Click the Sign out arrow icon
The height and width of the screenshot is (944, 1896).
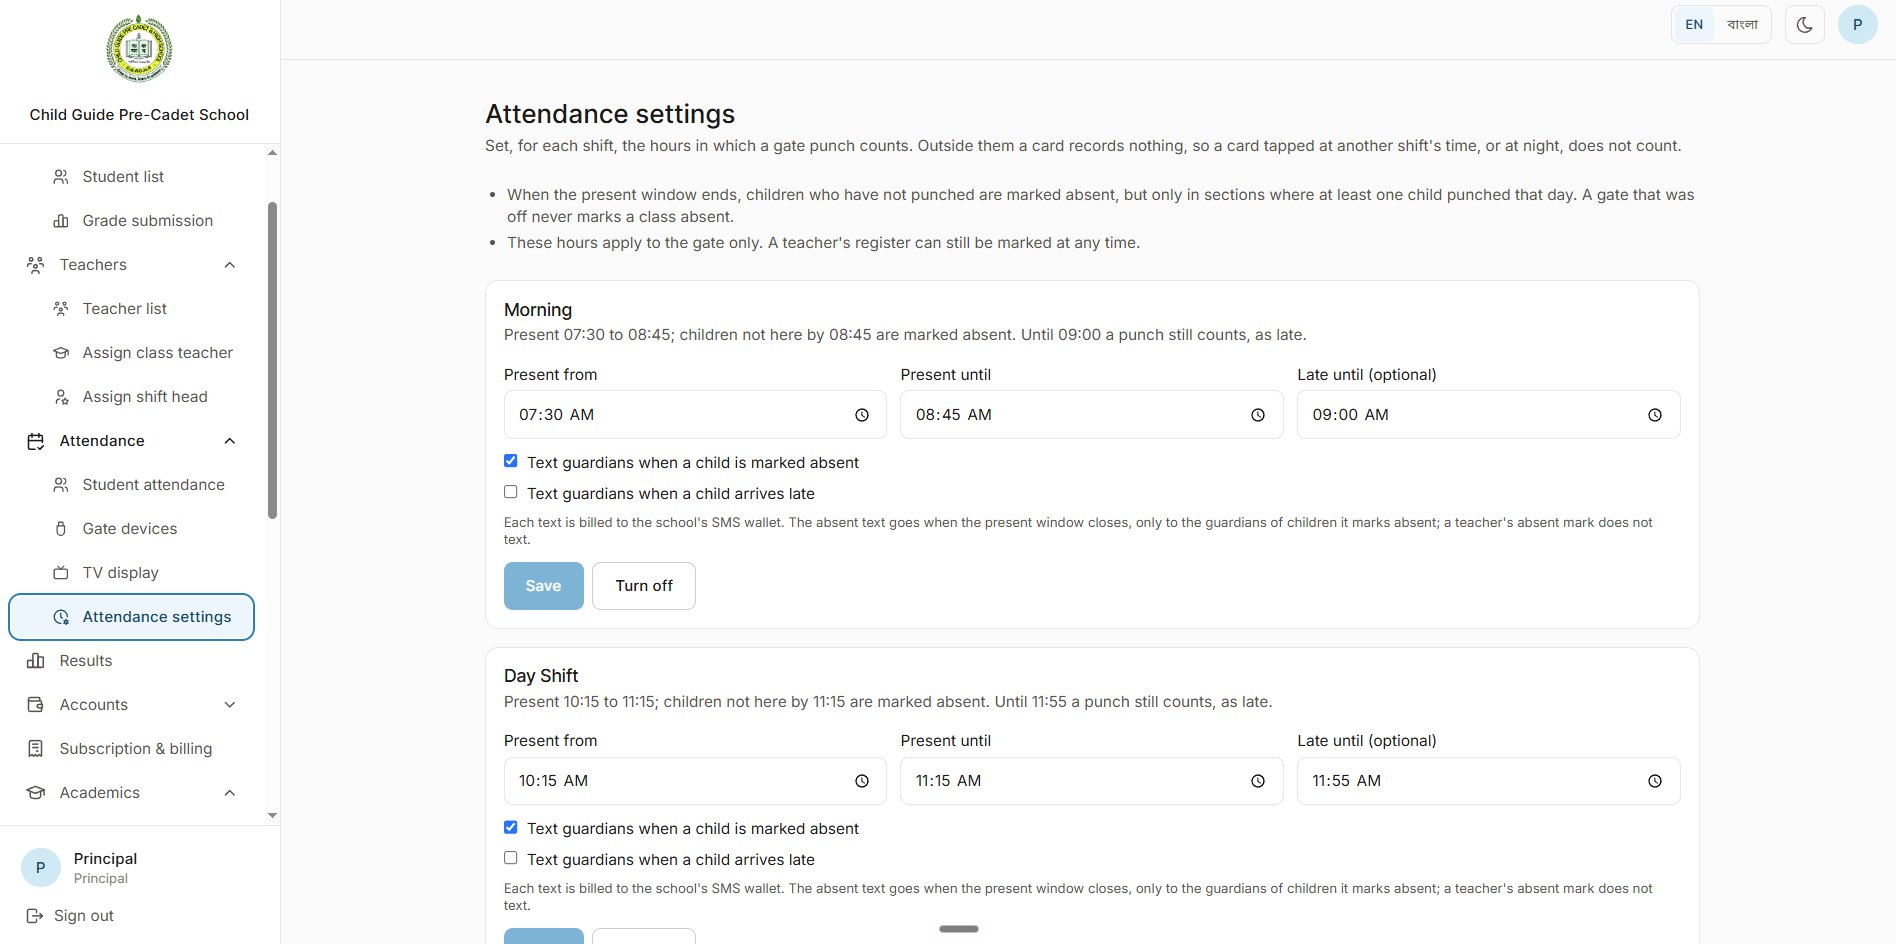tap(35, 916)
